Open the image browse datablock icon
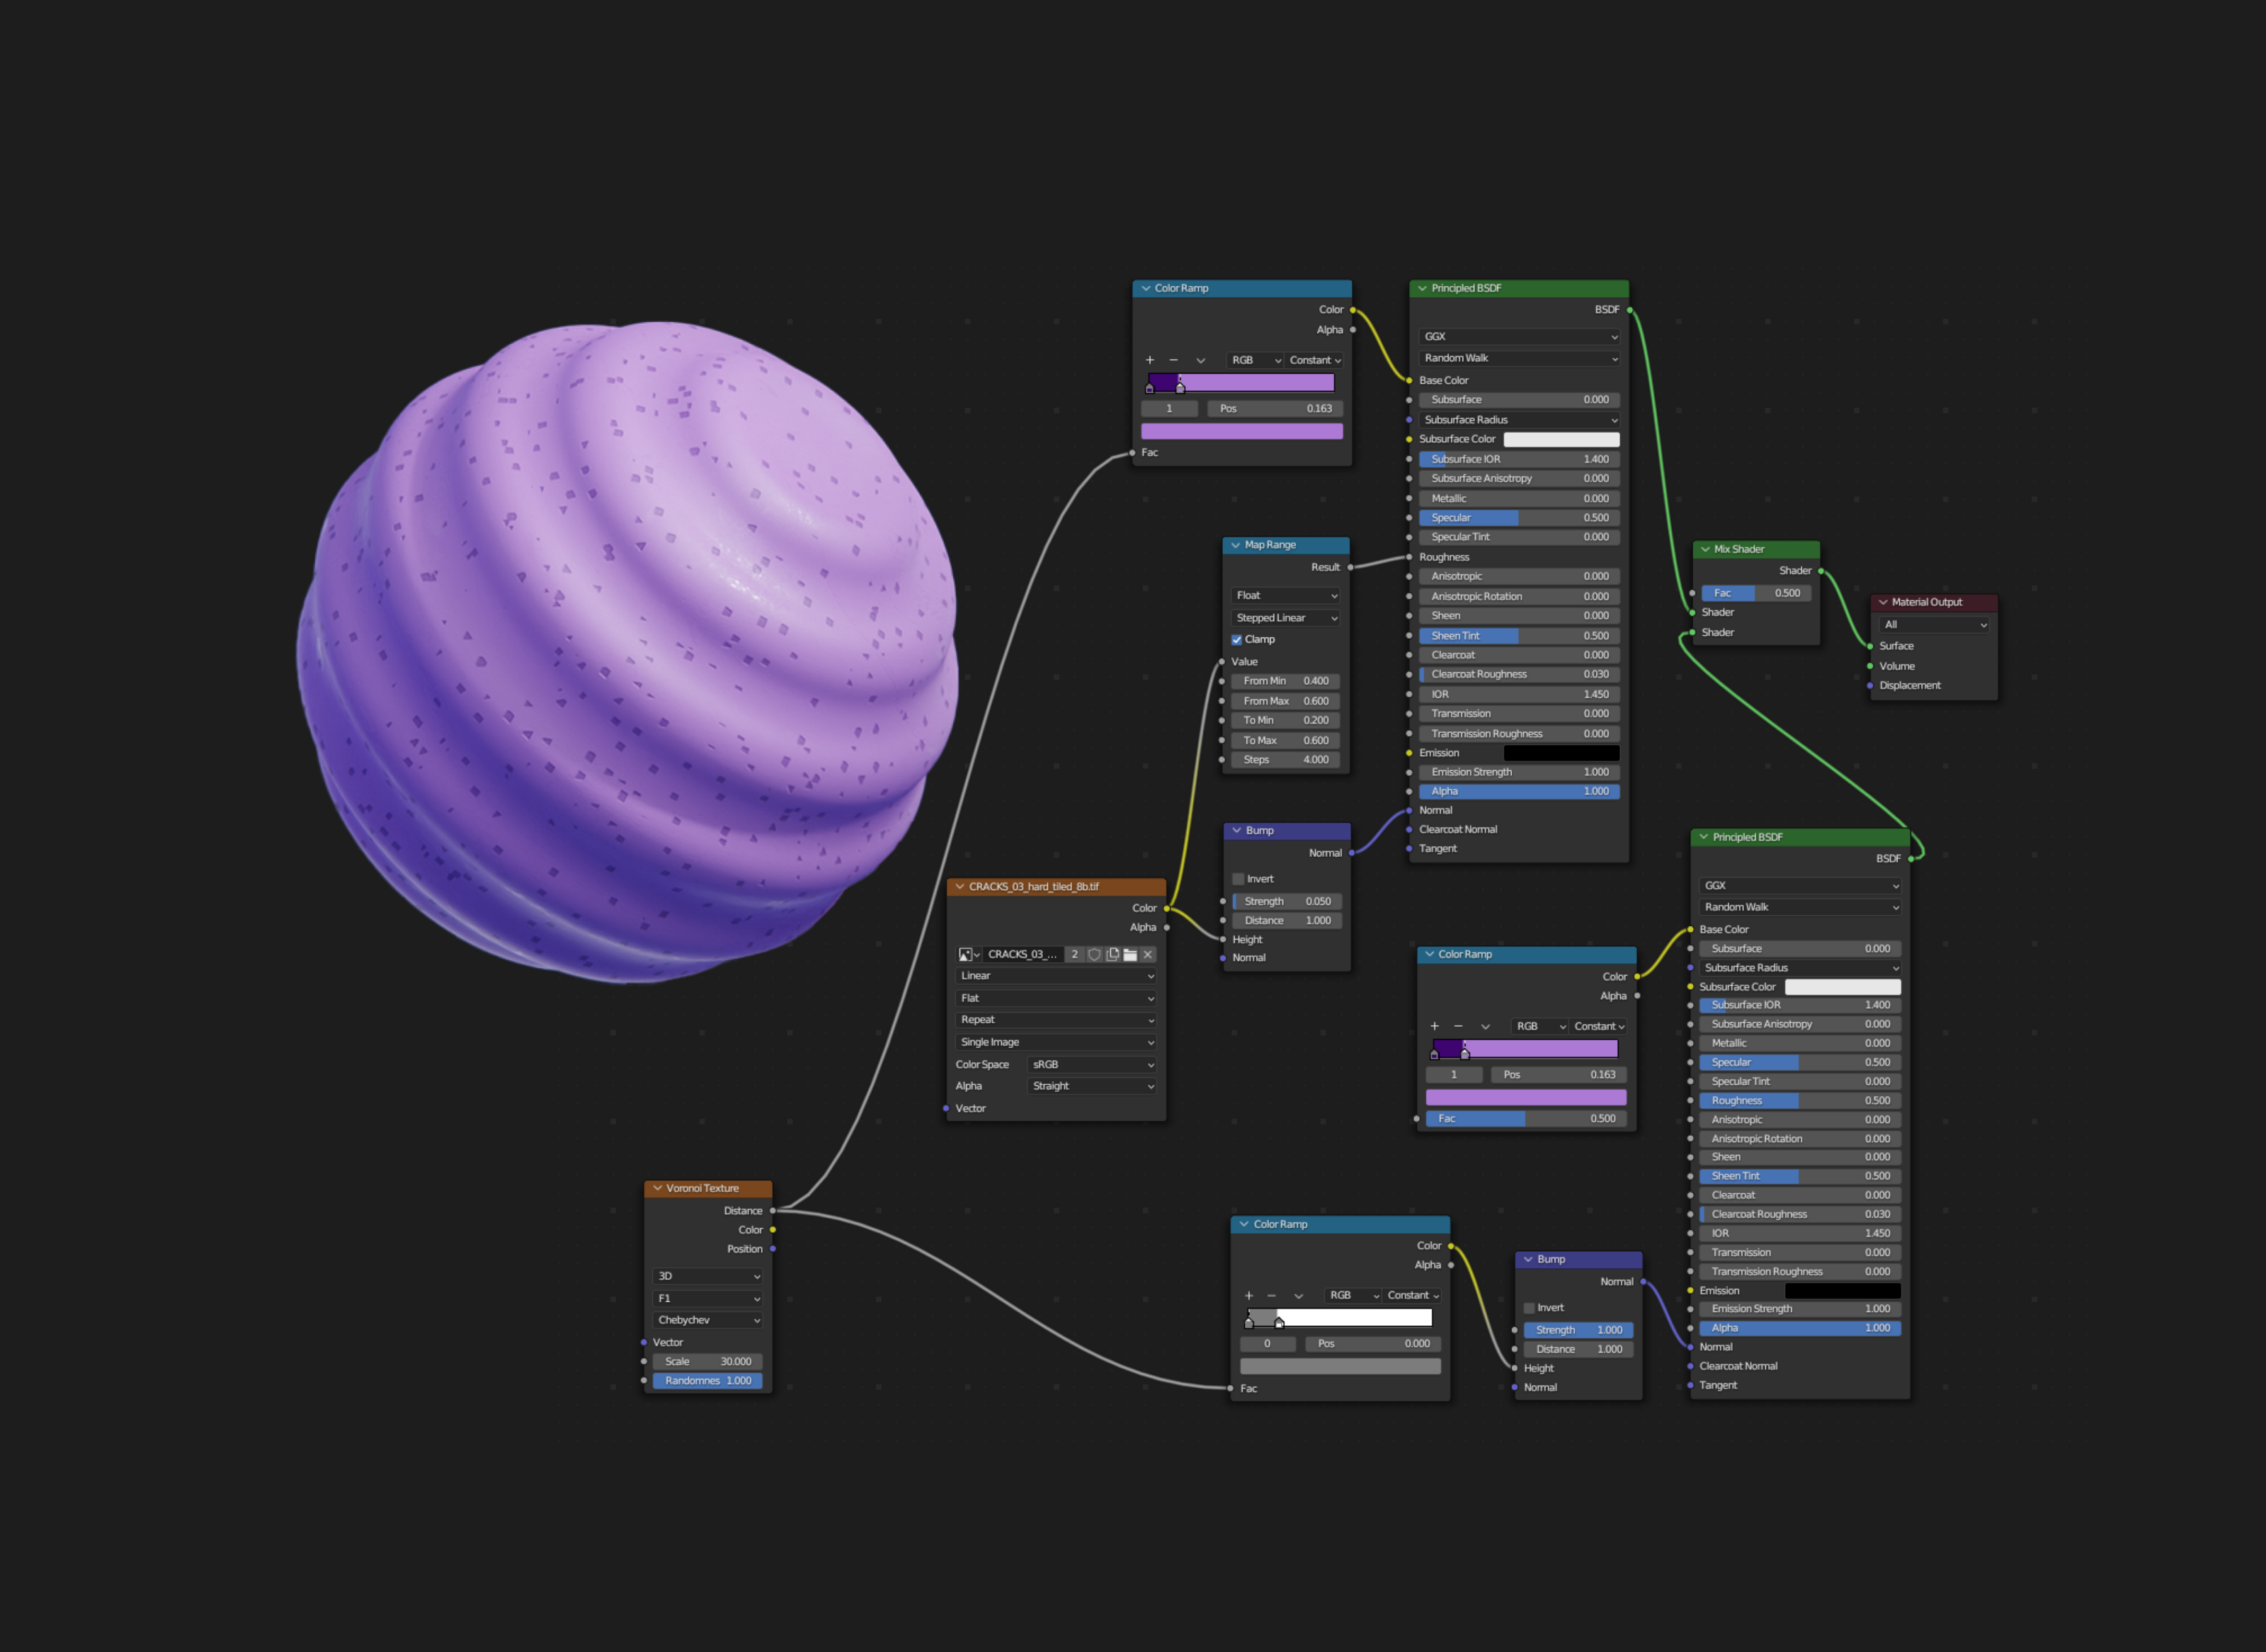Image resolution: width=2266 pixels, height=1652 pixels. (x=968, y=954)
